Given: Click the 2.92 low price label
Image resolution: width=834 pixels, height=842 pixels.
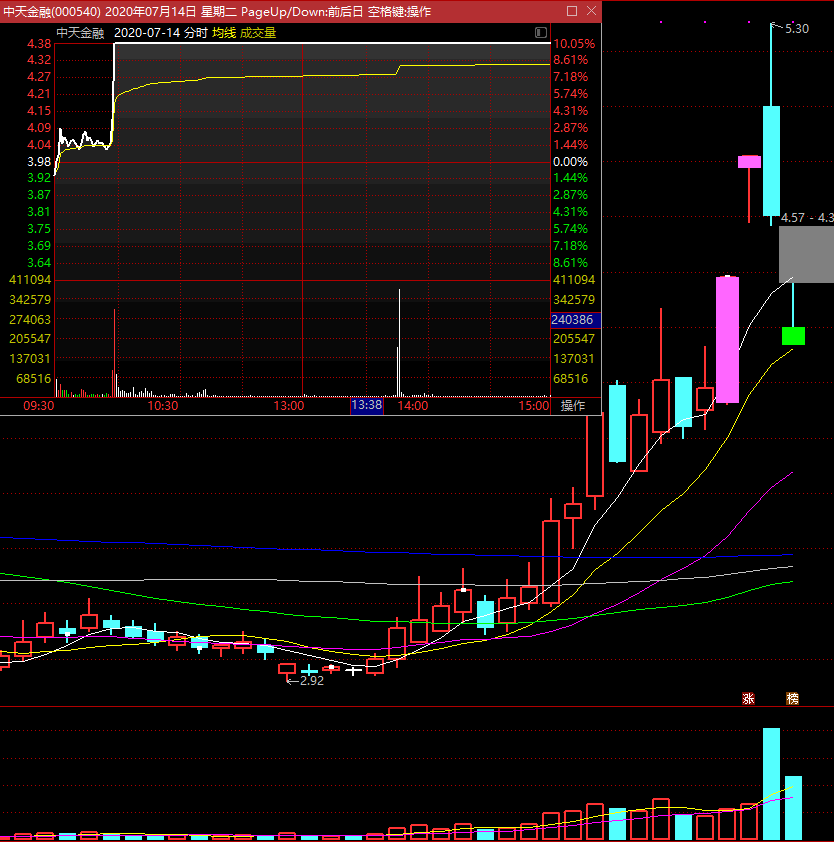Looking at the screenshot, I should point(311,680).
